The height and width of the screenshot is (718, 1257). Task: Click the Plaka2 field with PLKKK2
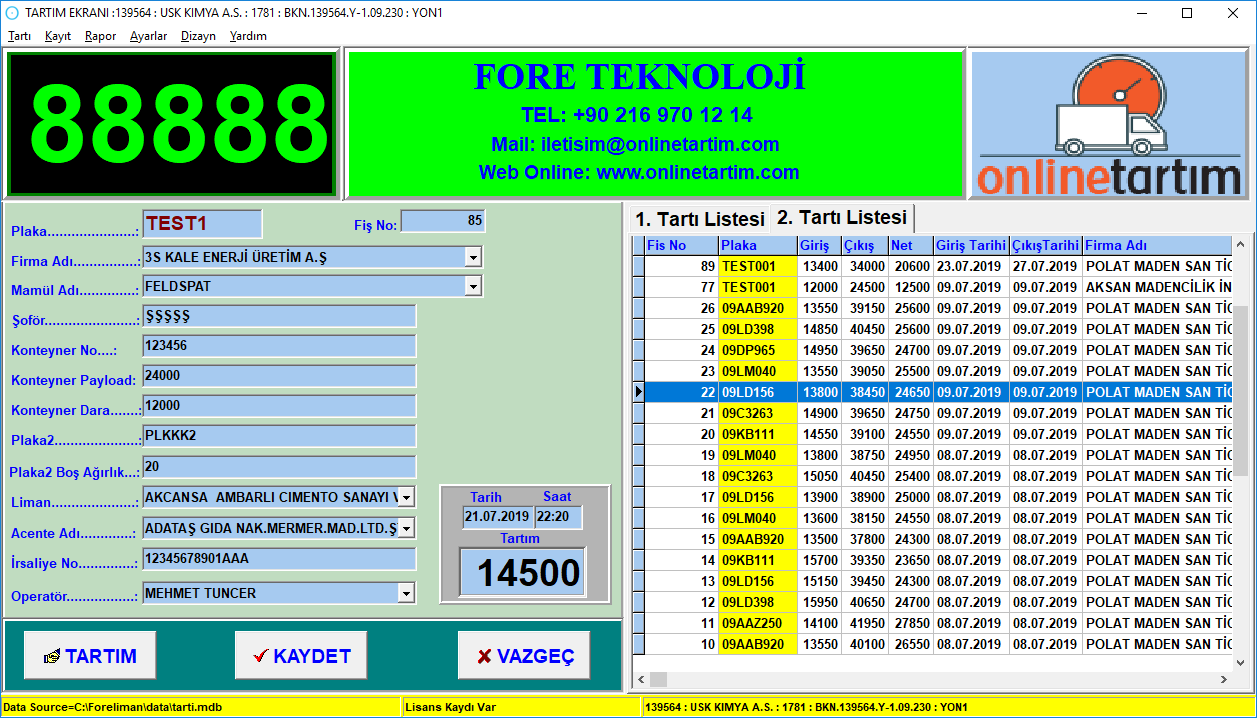point(279,436)
